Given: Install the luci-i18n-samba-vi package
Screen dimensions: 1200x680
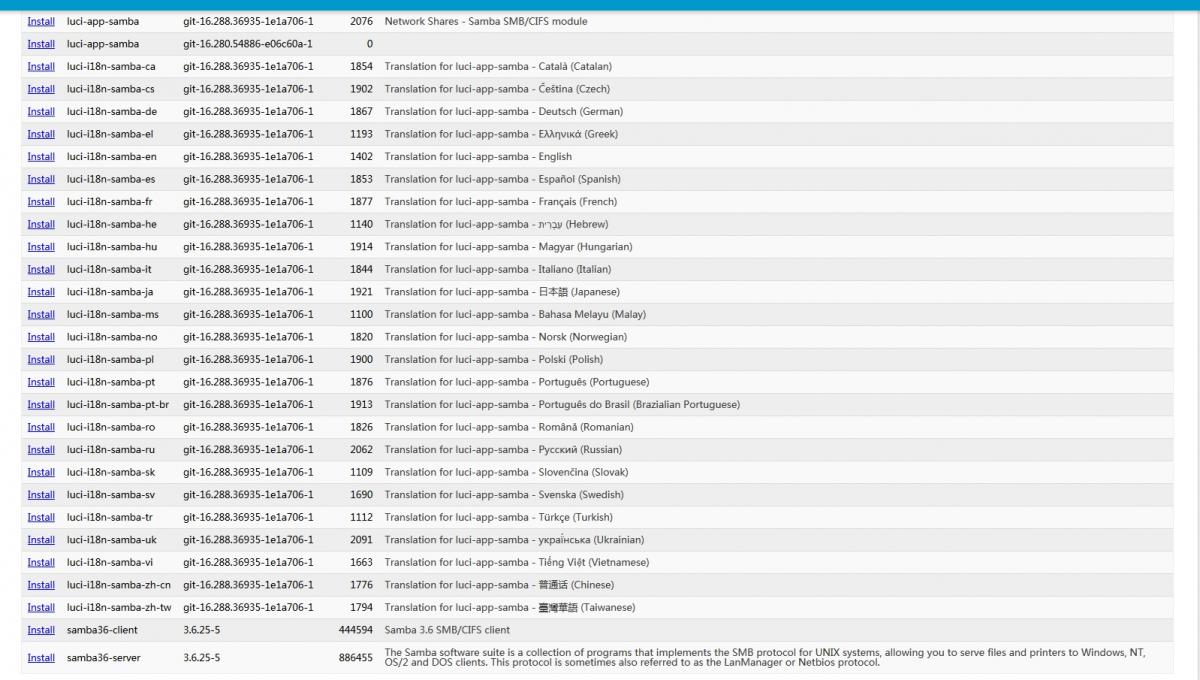Looking at the screenshot, I should coord(41,562).
